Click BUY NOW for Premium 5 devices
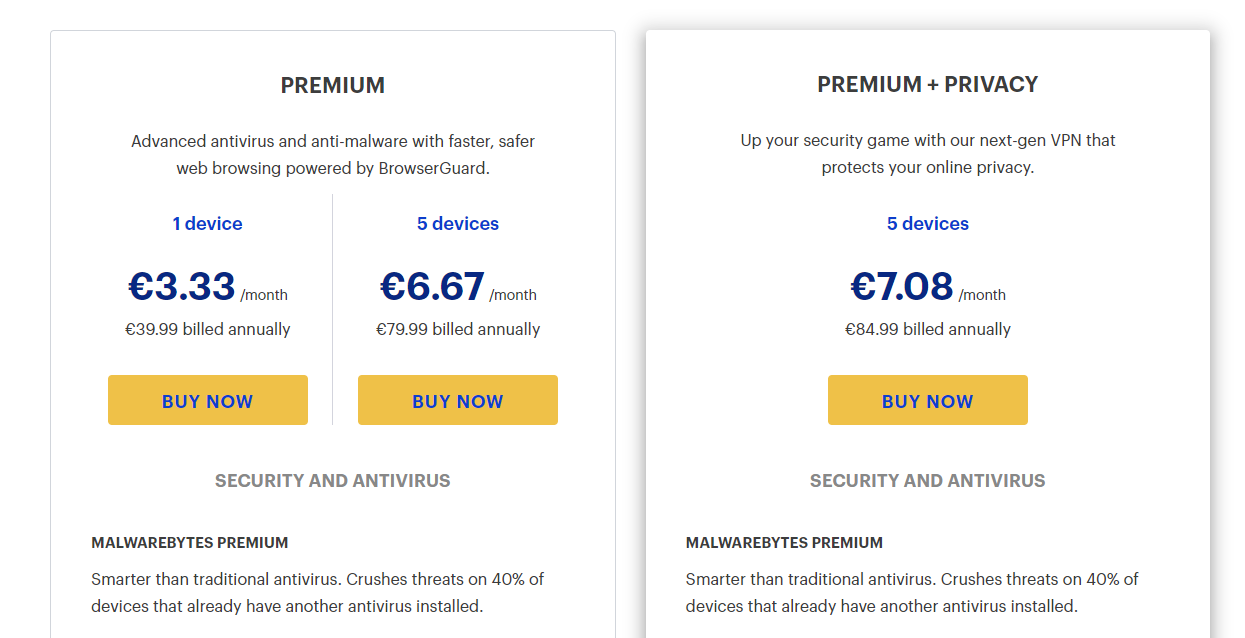The height and width of the screenshot is (638, 1245). (457, 400)
